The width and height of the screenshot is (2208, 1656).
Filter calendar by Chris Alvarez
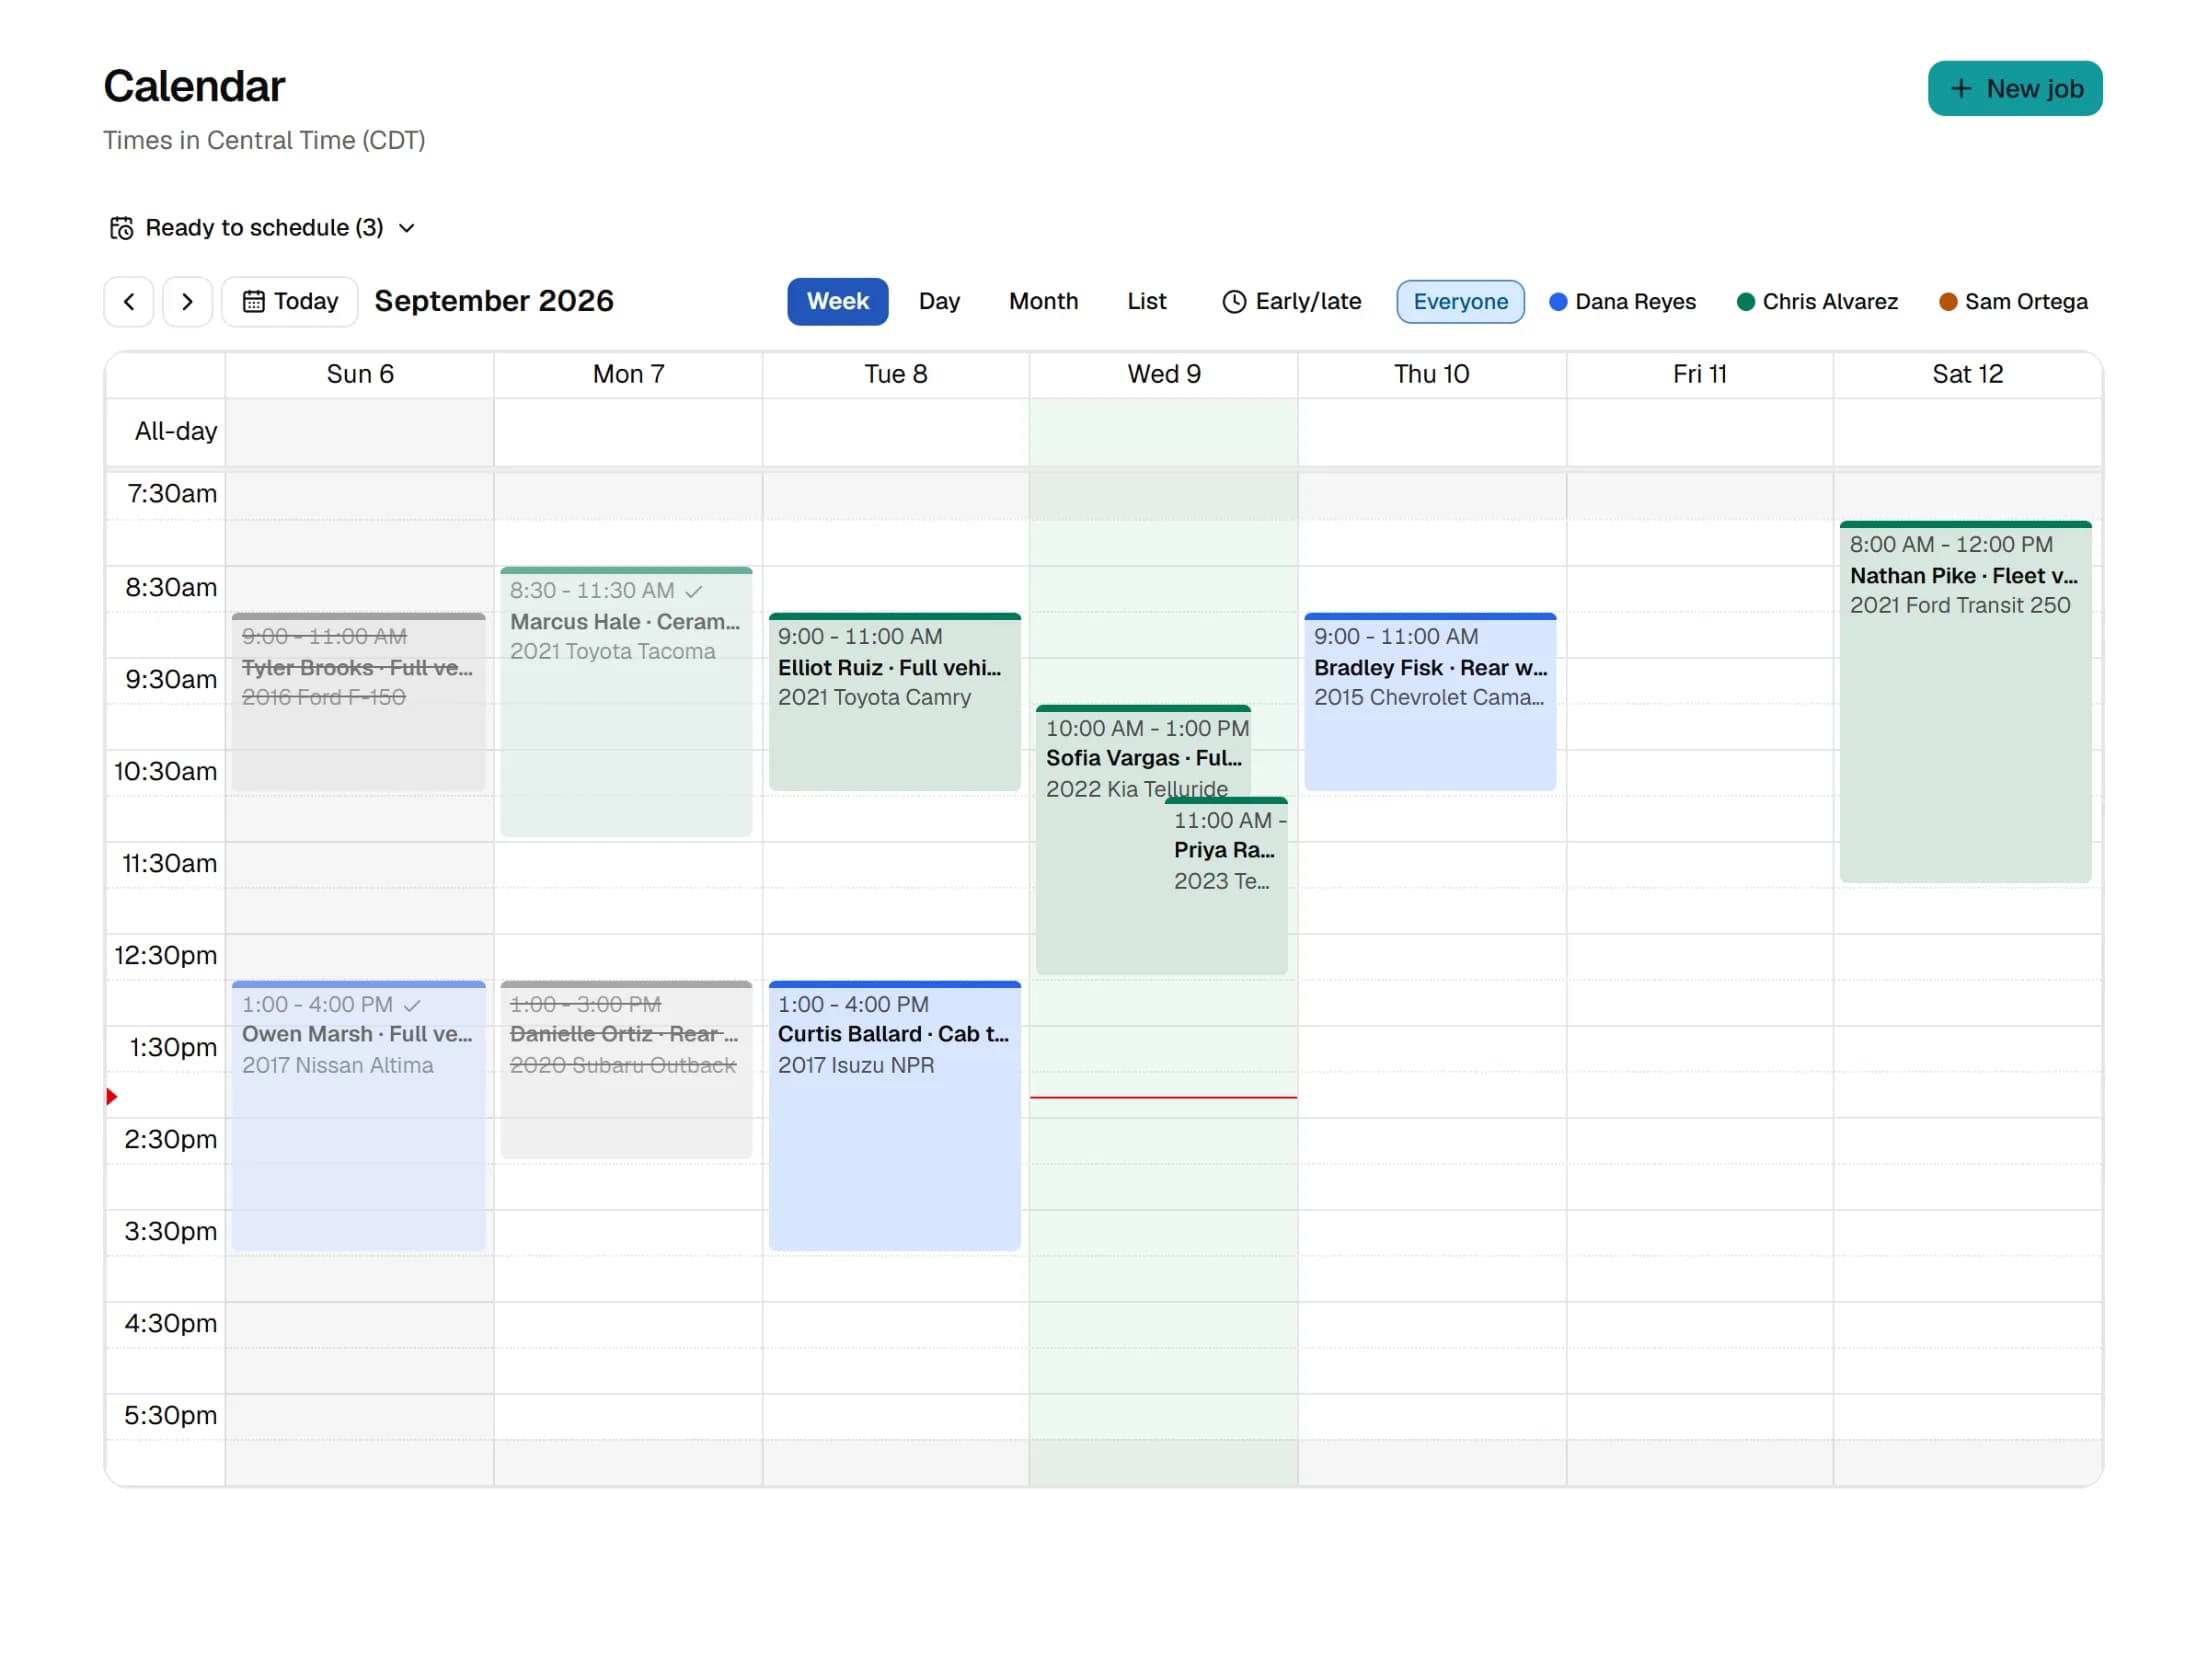(1817, 301)
